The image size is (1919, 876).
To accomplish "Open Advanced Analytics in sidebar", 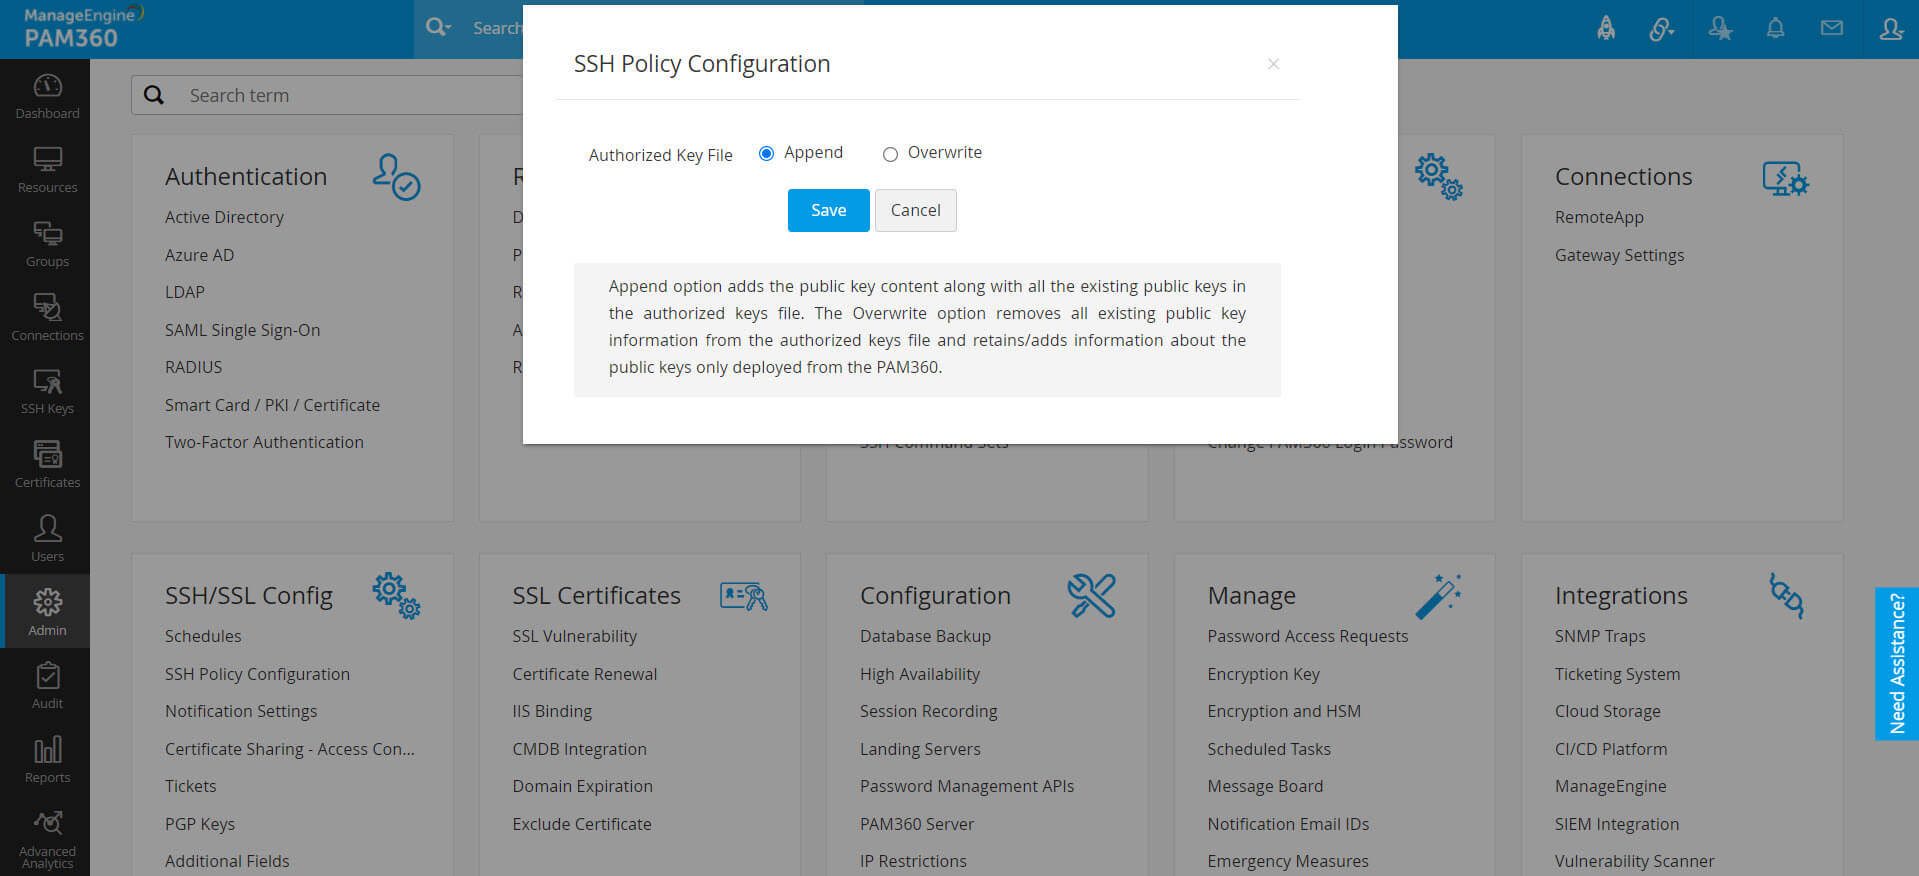I will (x=47, y=838).
